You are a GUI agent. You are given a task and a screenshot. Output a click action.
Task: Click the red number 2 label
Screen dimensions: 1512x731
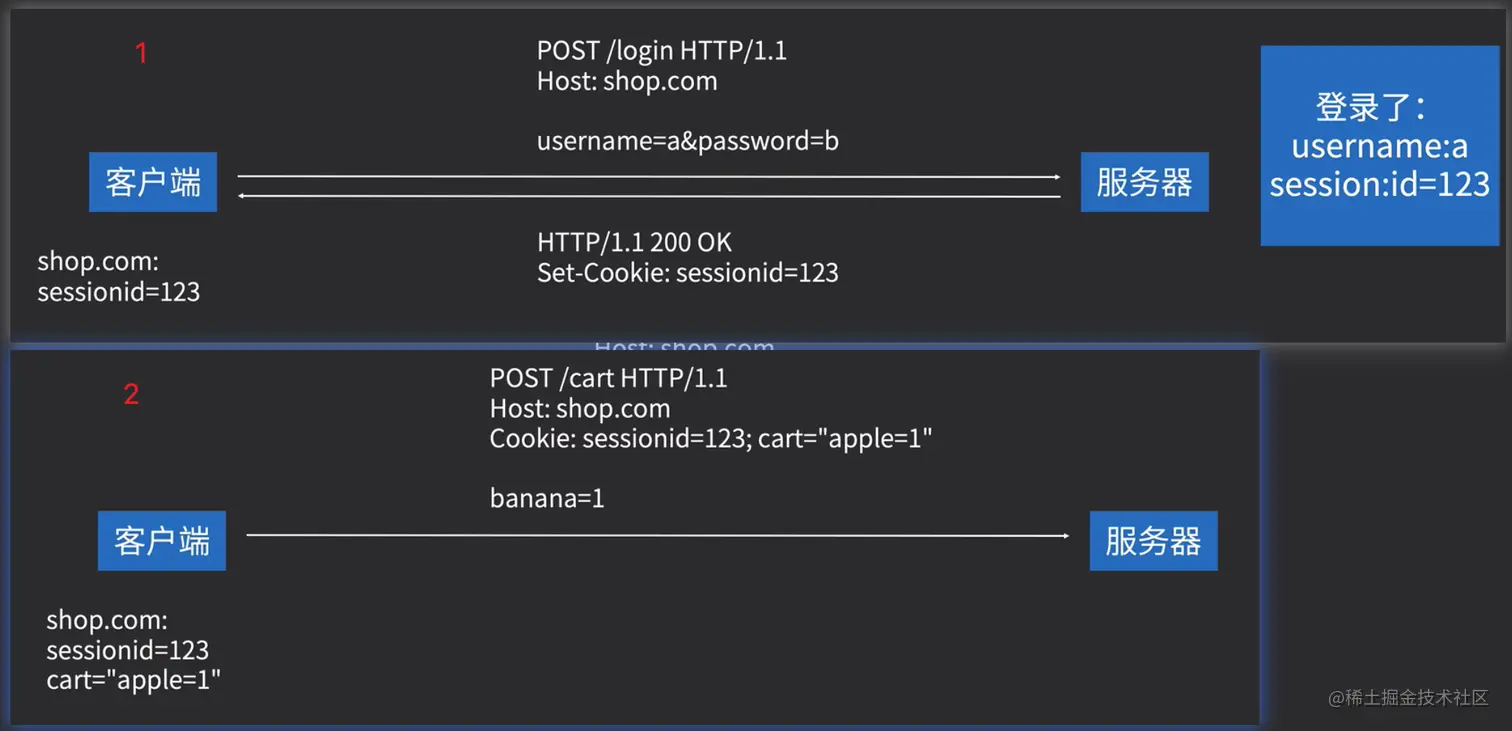pyautogui.click(x=131, y=395)
